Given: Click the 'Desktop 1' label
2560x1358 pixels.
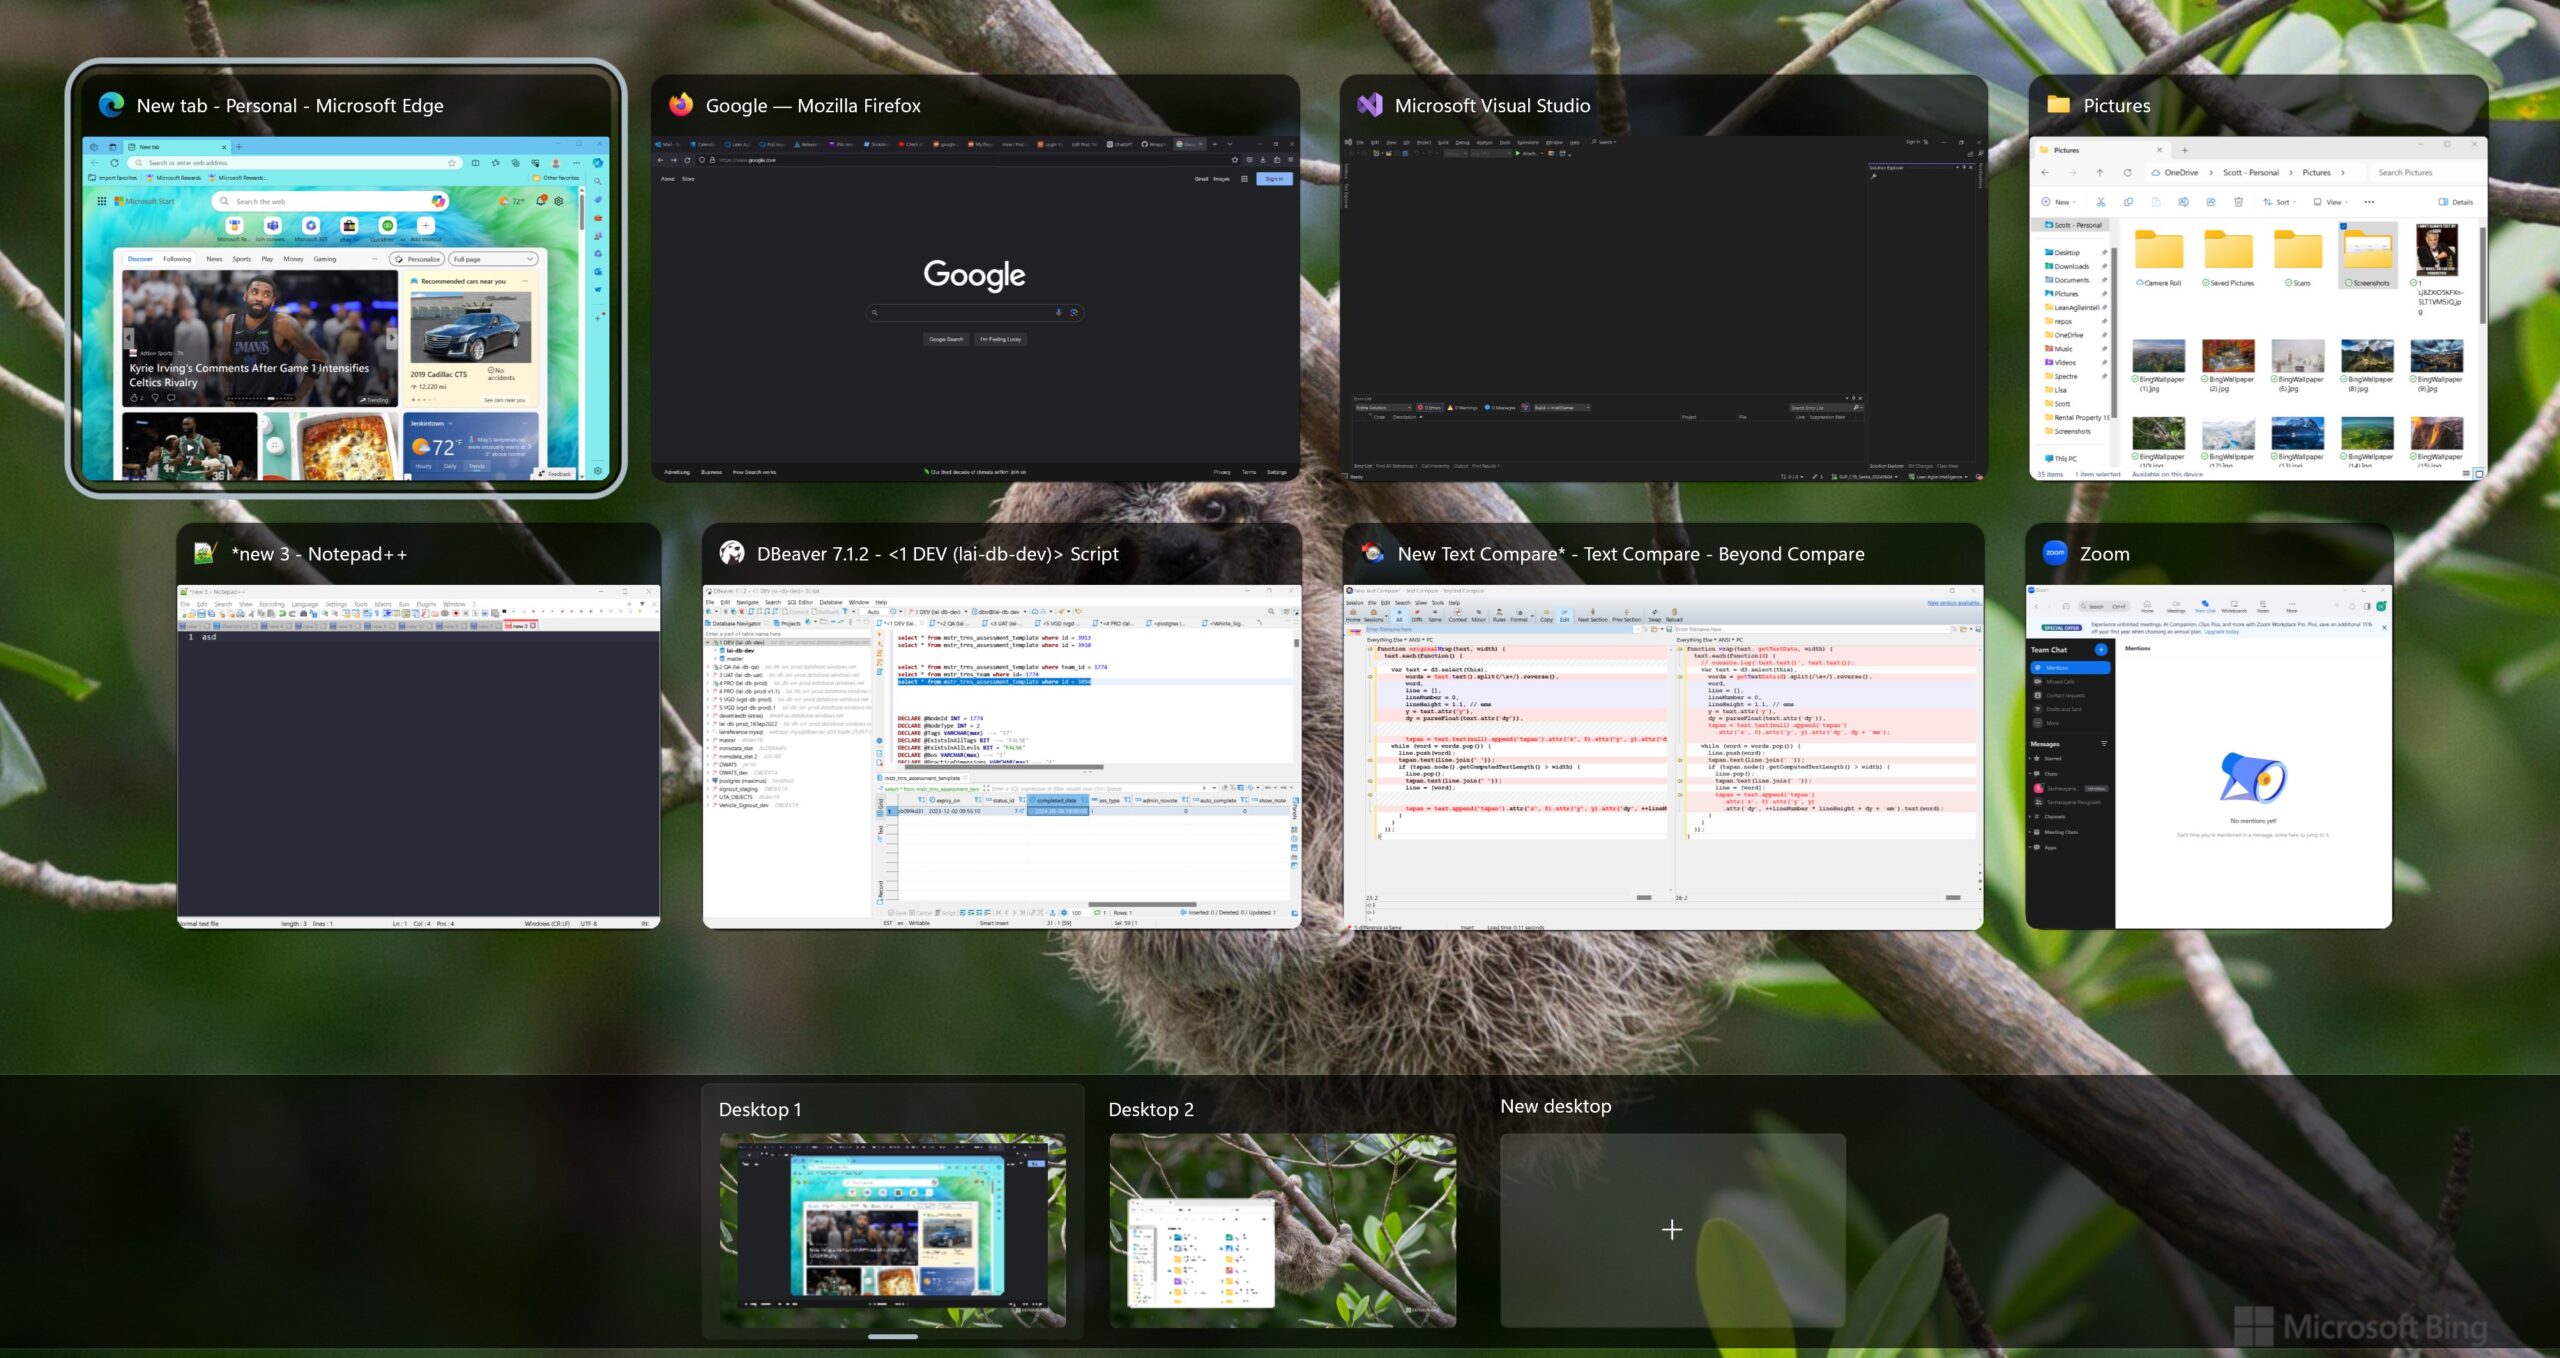Looking at the screenshot, I should coord(760,1109).
